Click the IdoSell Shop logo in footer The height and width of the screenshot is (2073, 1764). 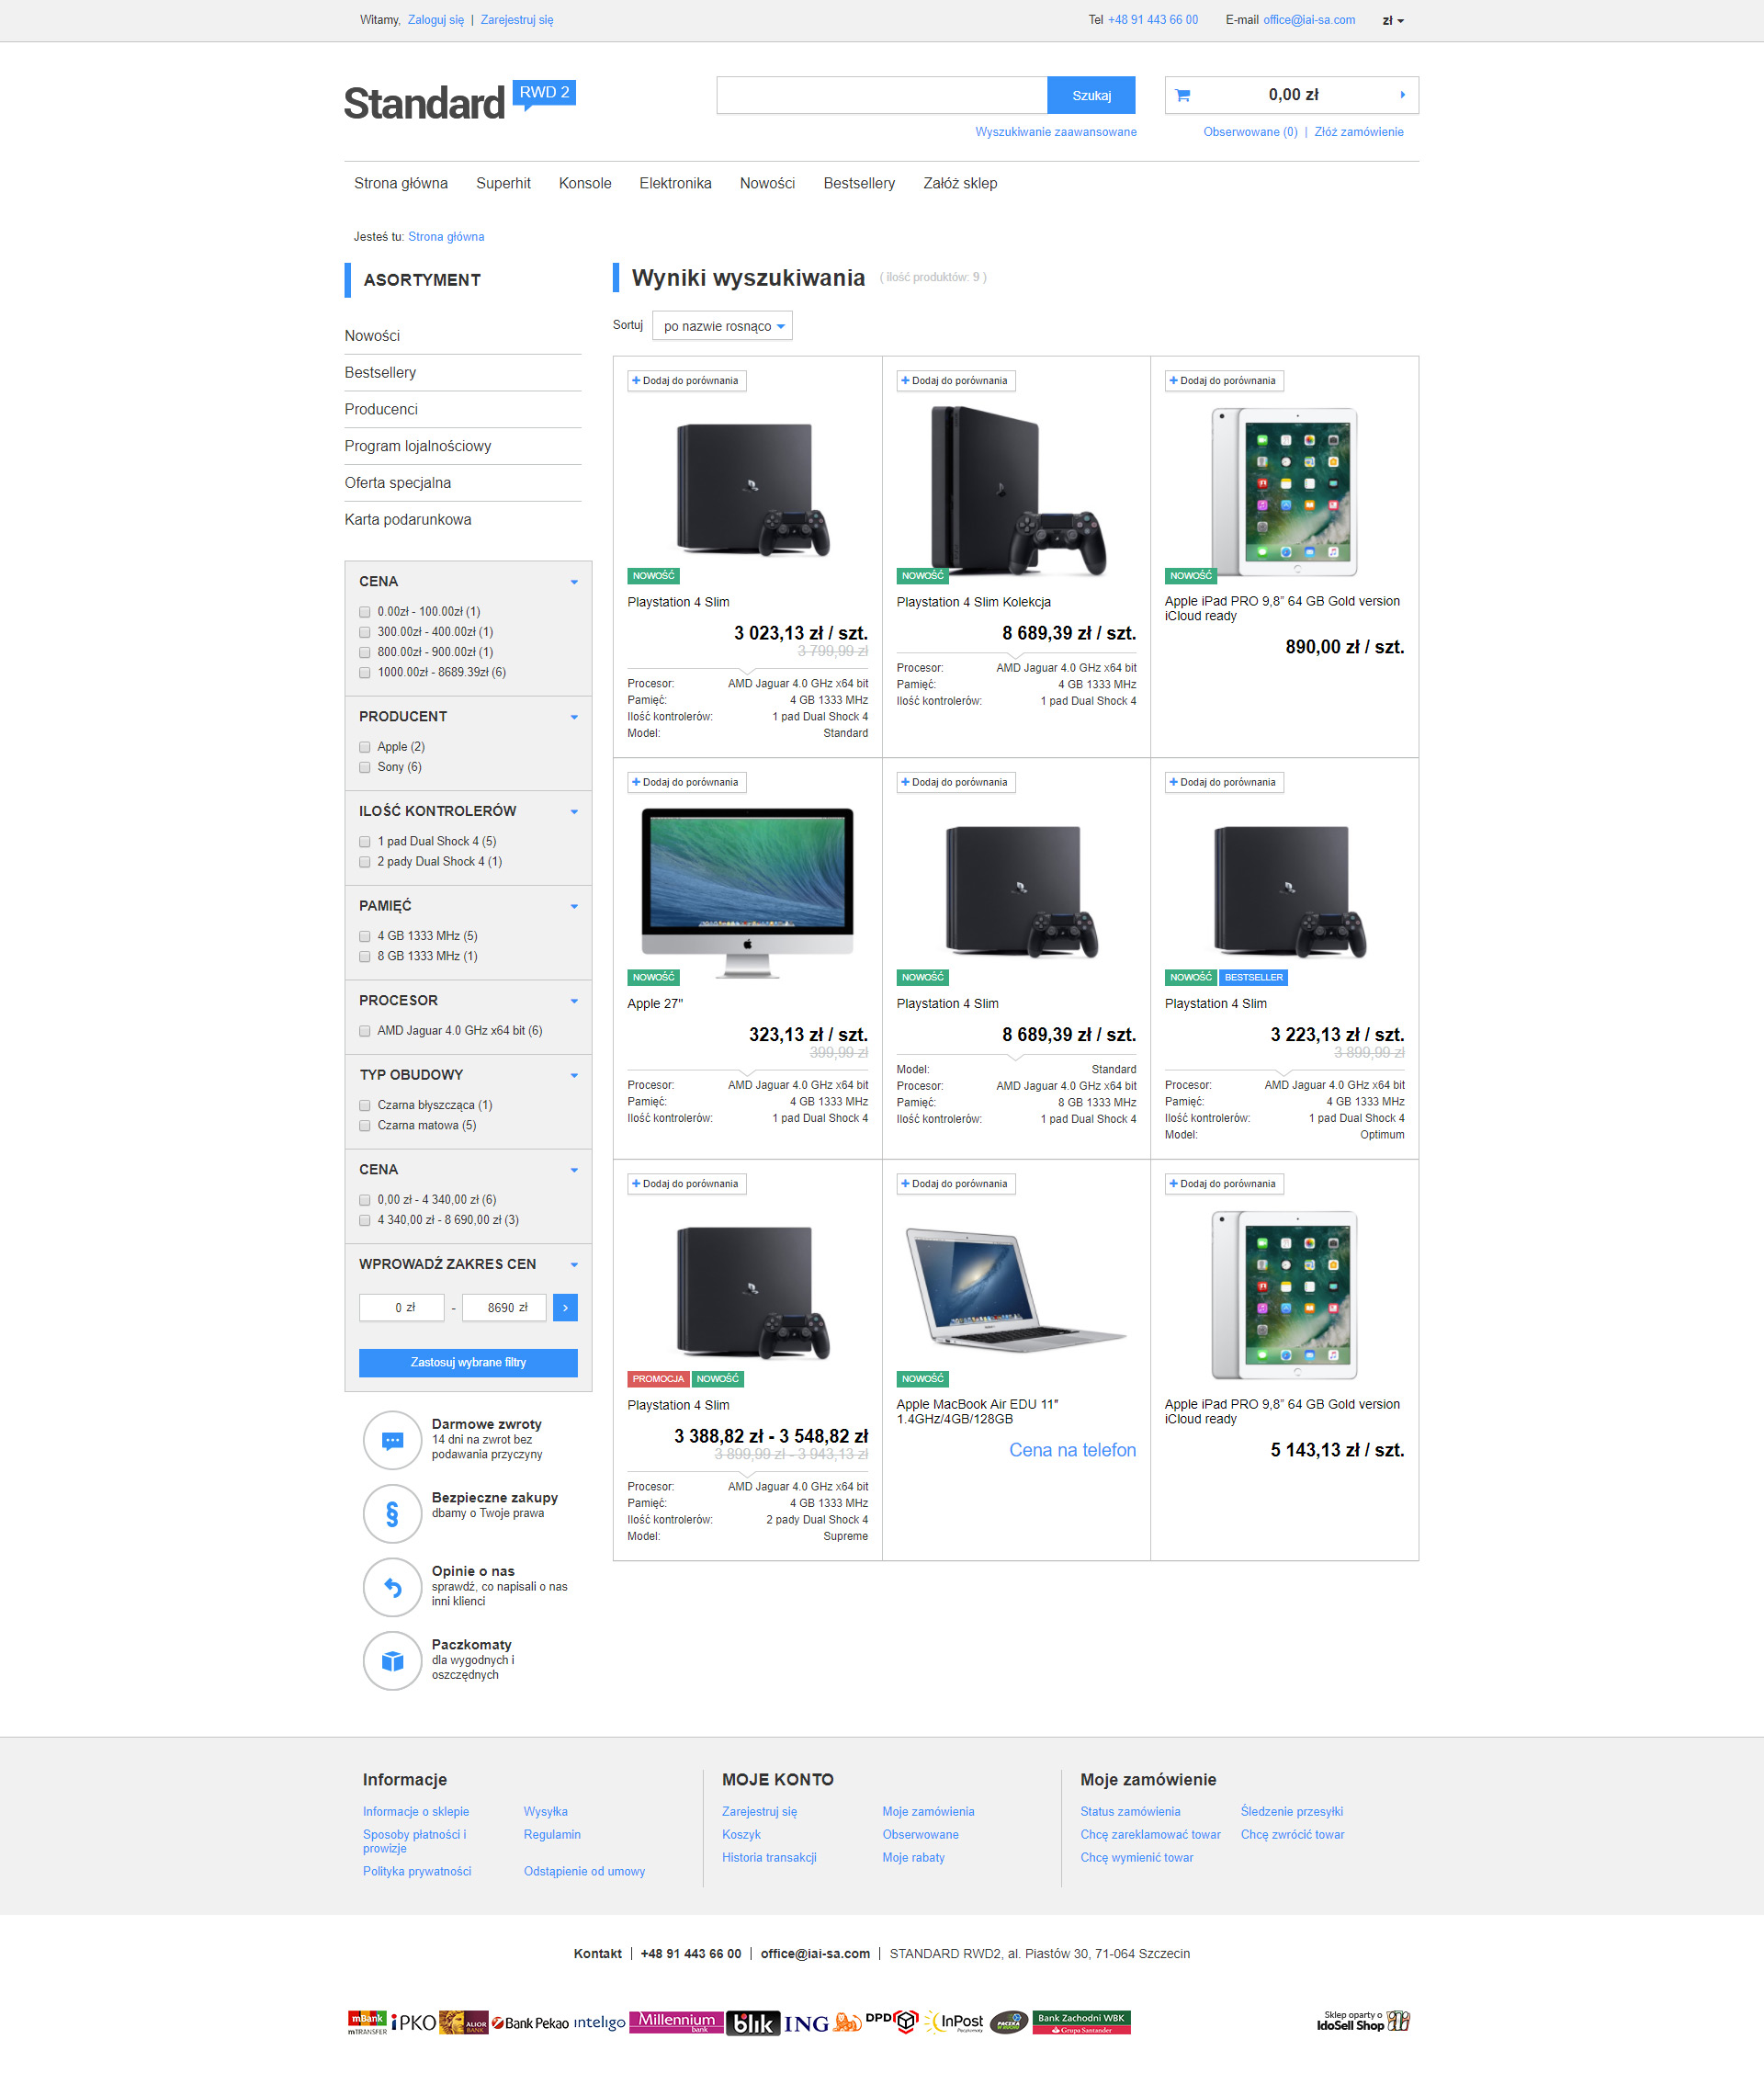click(x=1363, y=2021)
